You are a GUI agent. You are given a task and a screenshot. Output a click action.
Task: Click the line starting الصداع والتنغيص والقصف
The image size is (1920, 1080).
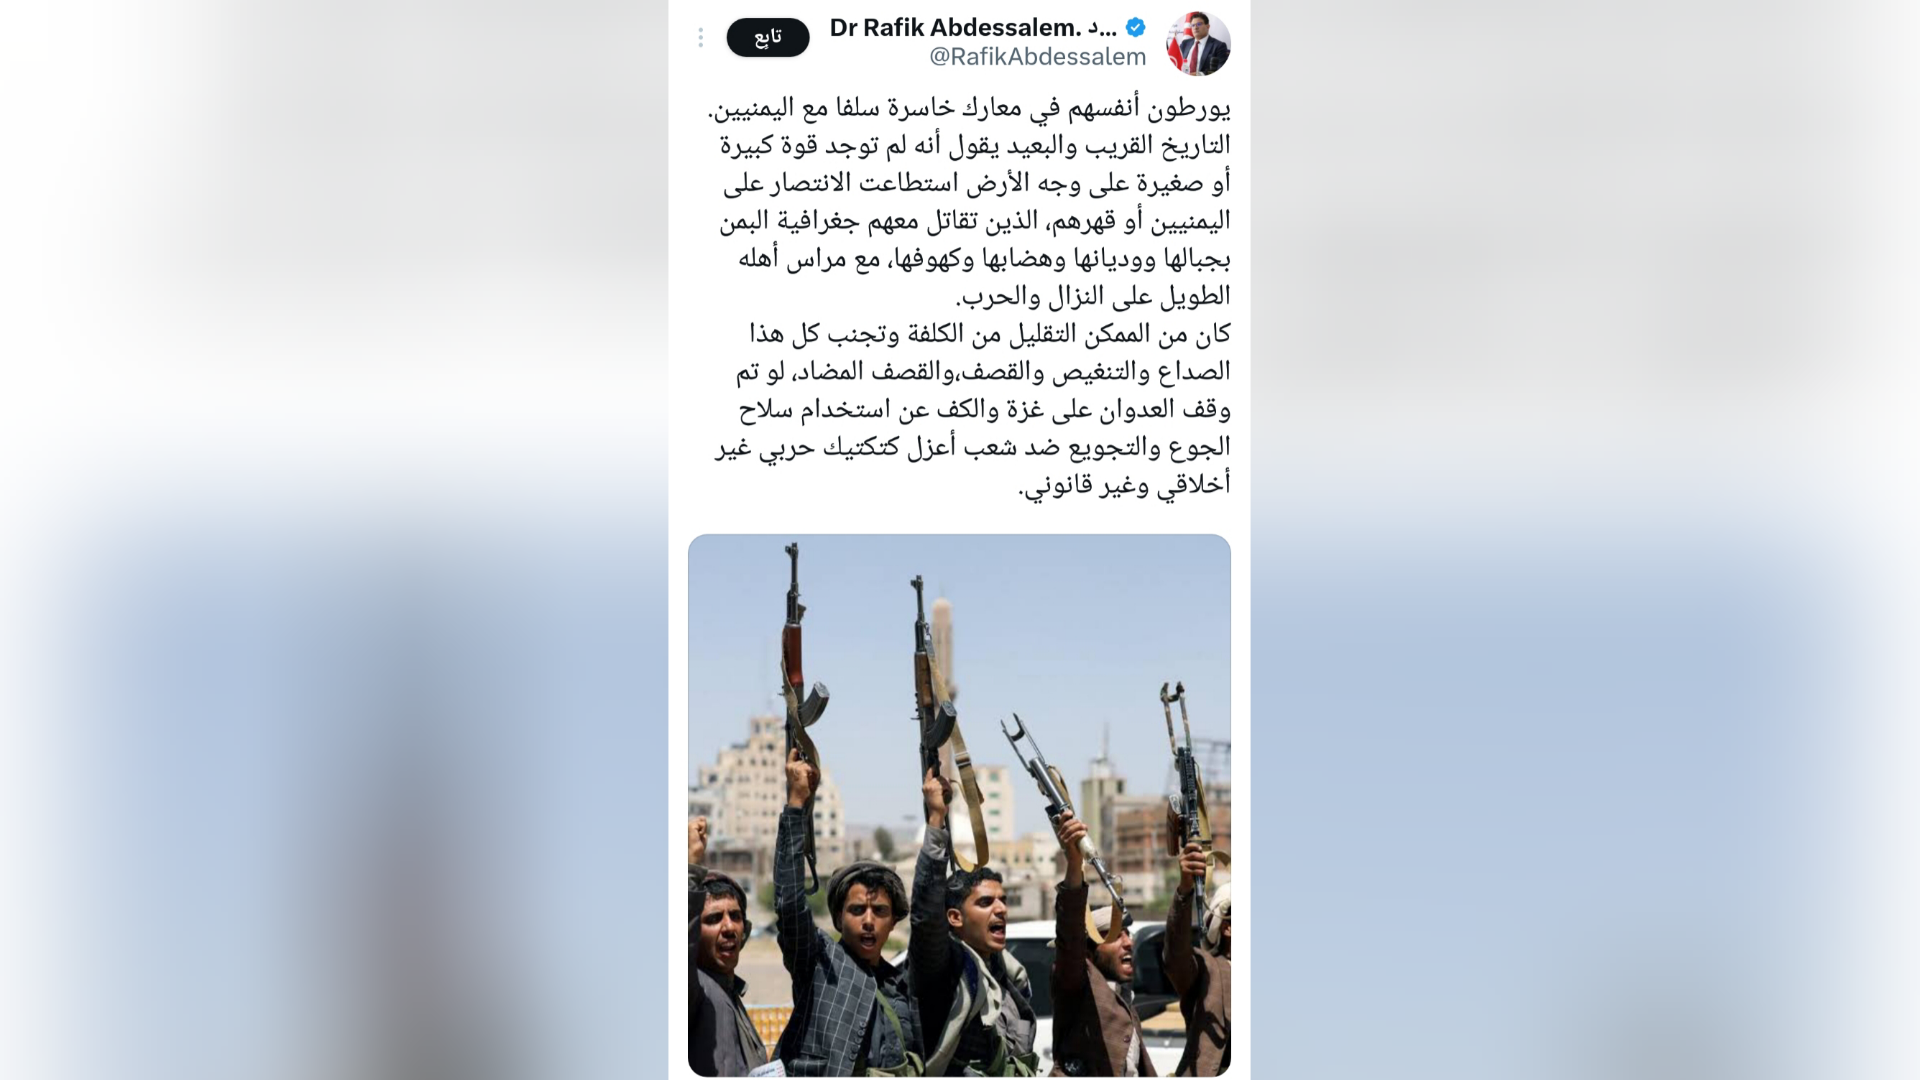tap(983, 372)
